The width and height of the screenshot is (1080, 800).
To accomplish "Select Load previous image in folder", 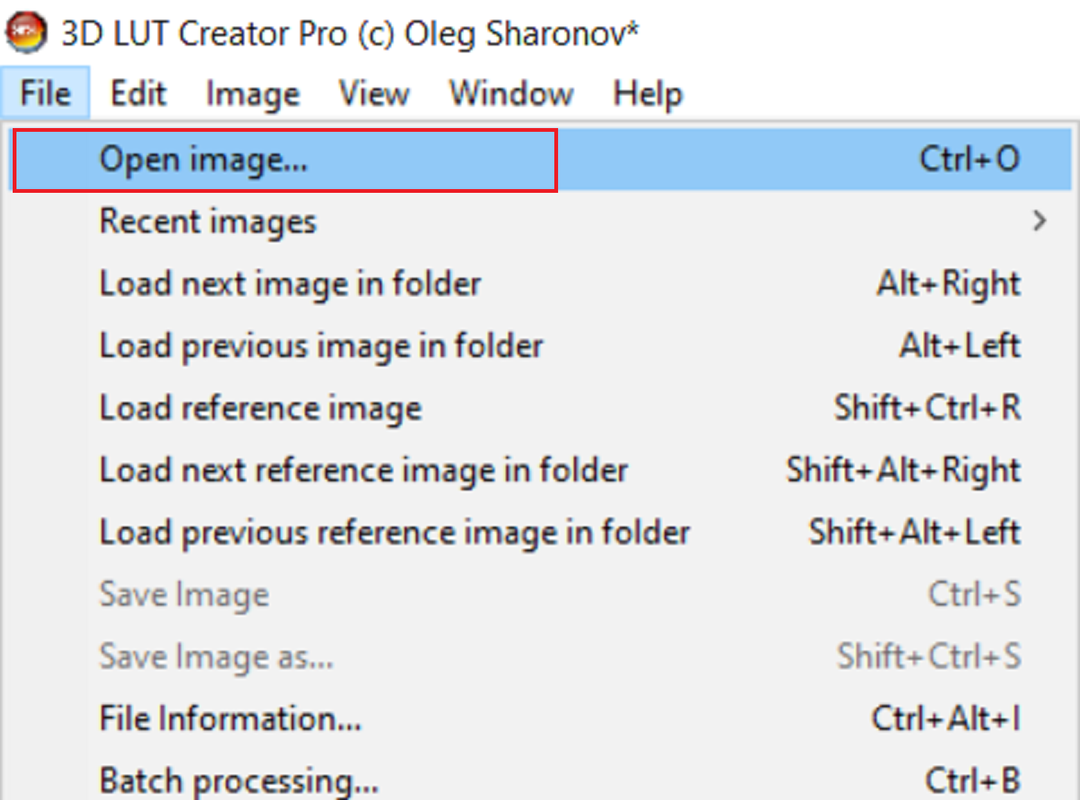I will tap(541, 346).
